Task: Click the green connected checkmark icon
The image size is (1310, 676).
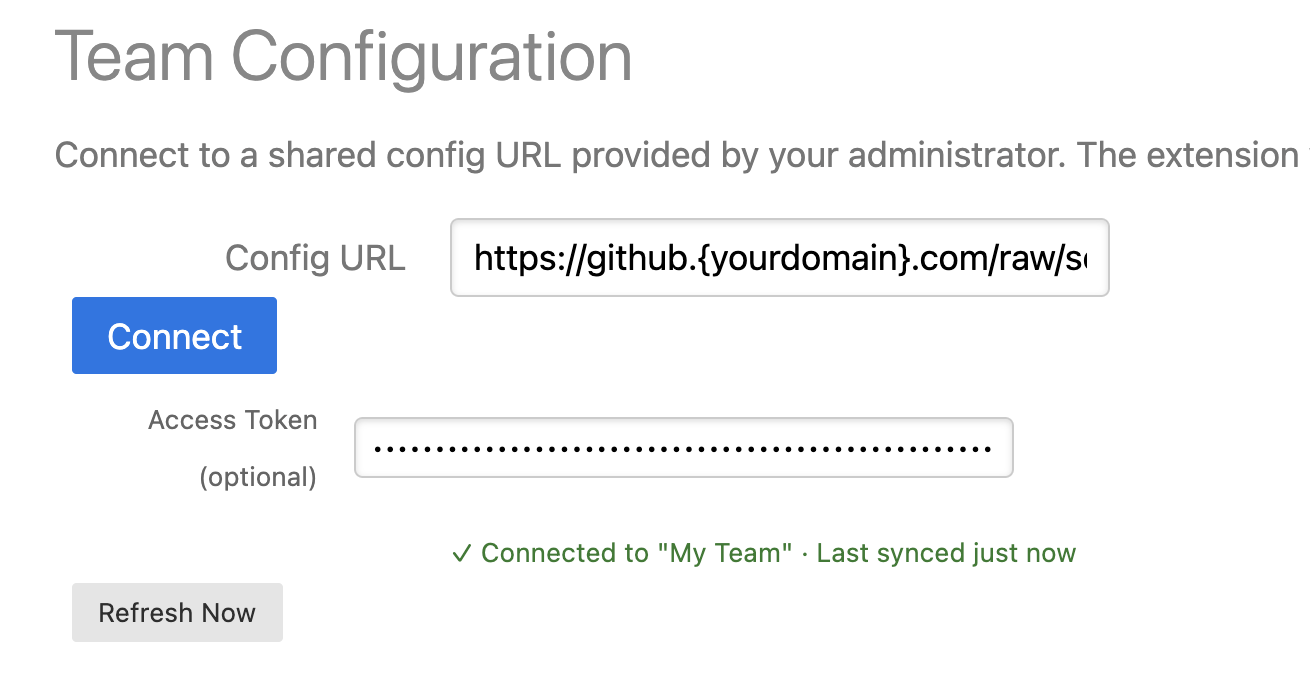Action: point(461,553)
